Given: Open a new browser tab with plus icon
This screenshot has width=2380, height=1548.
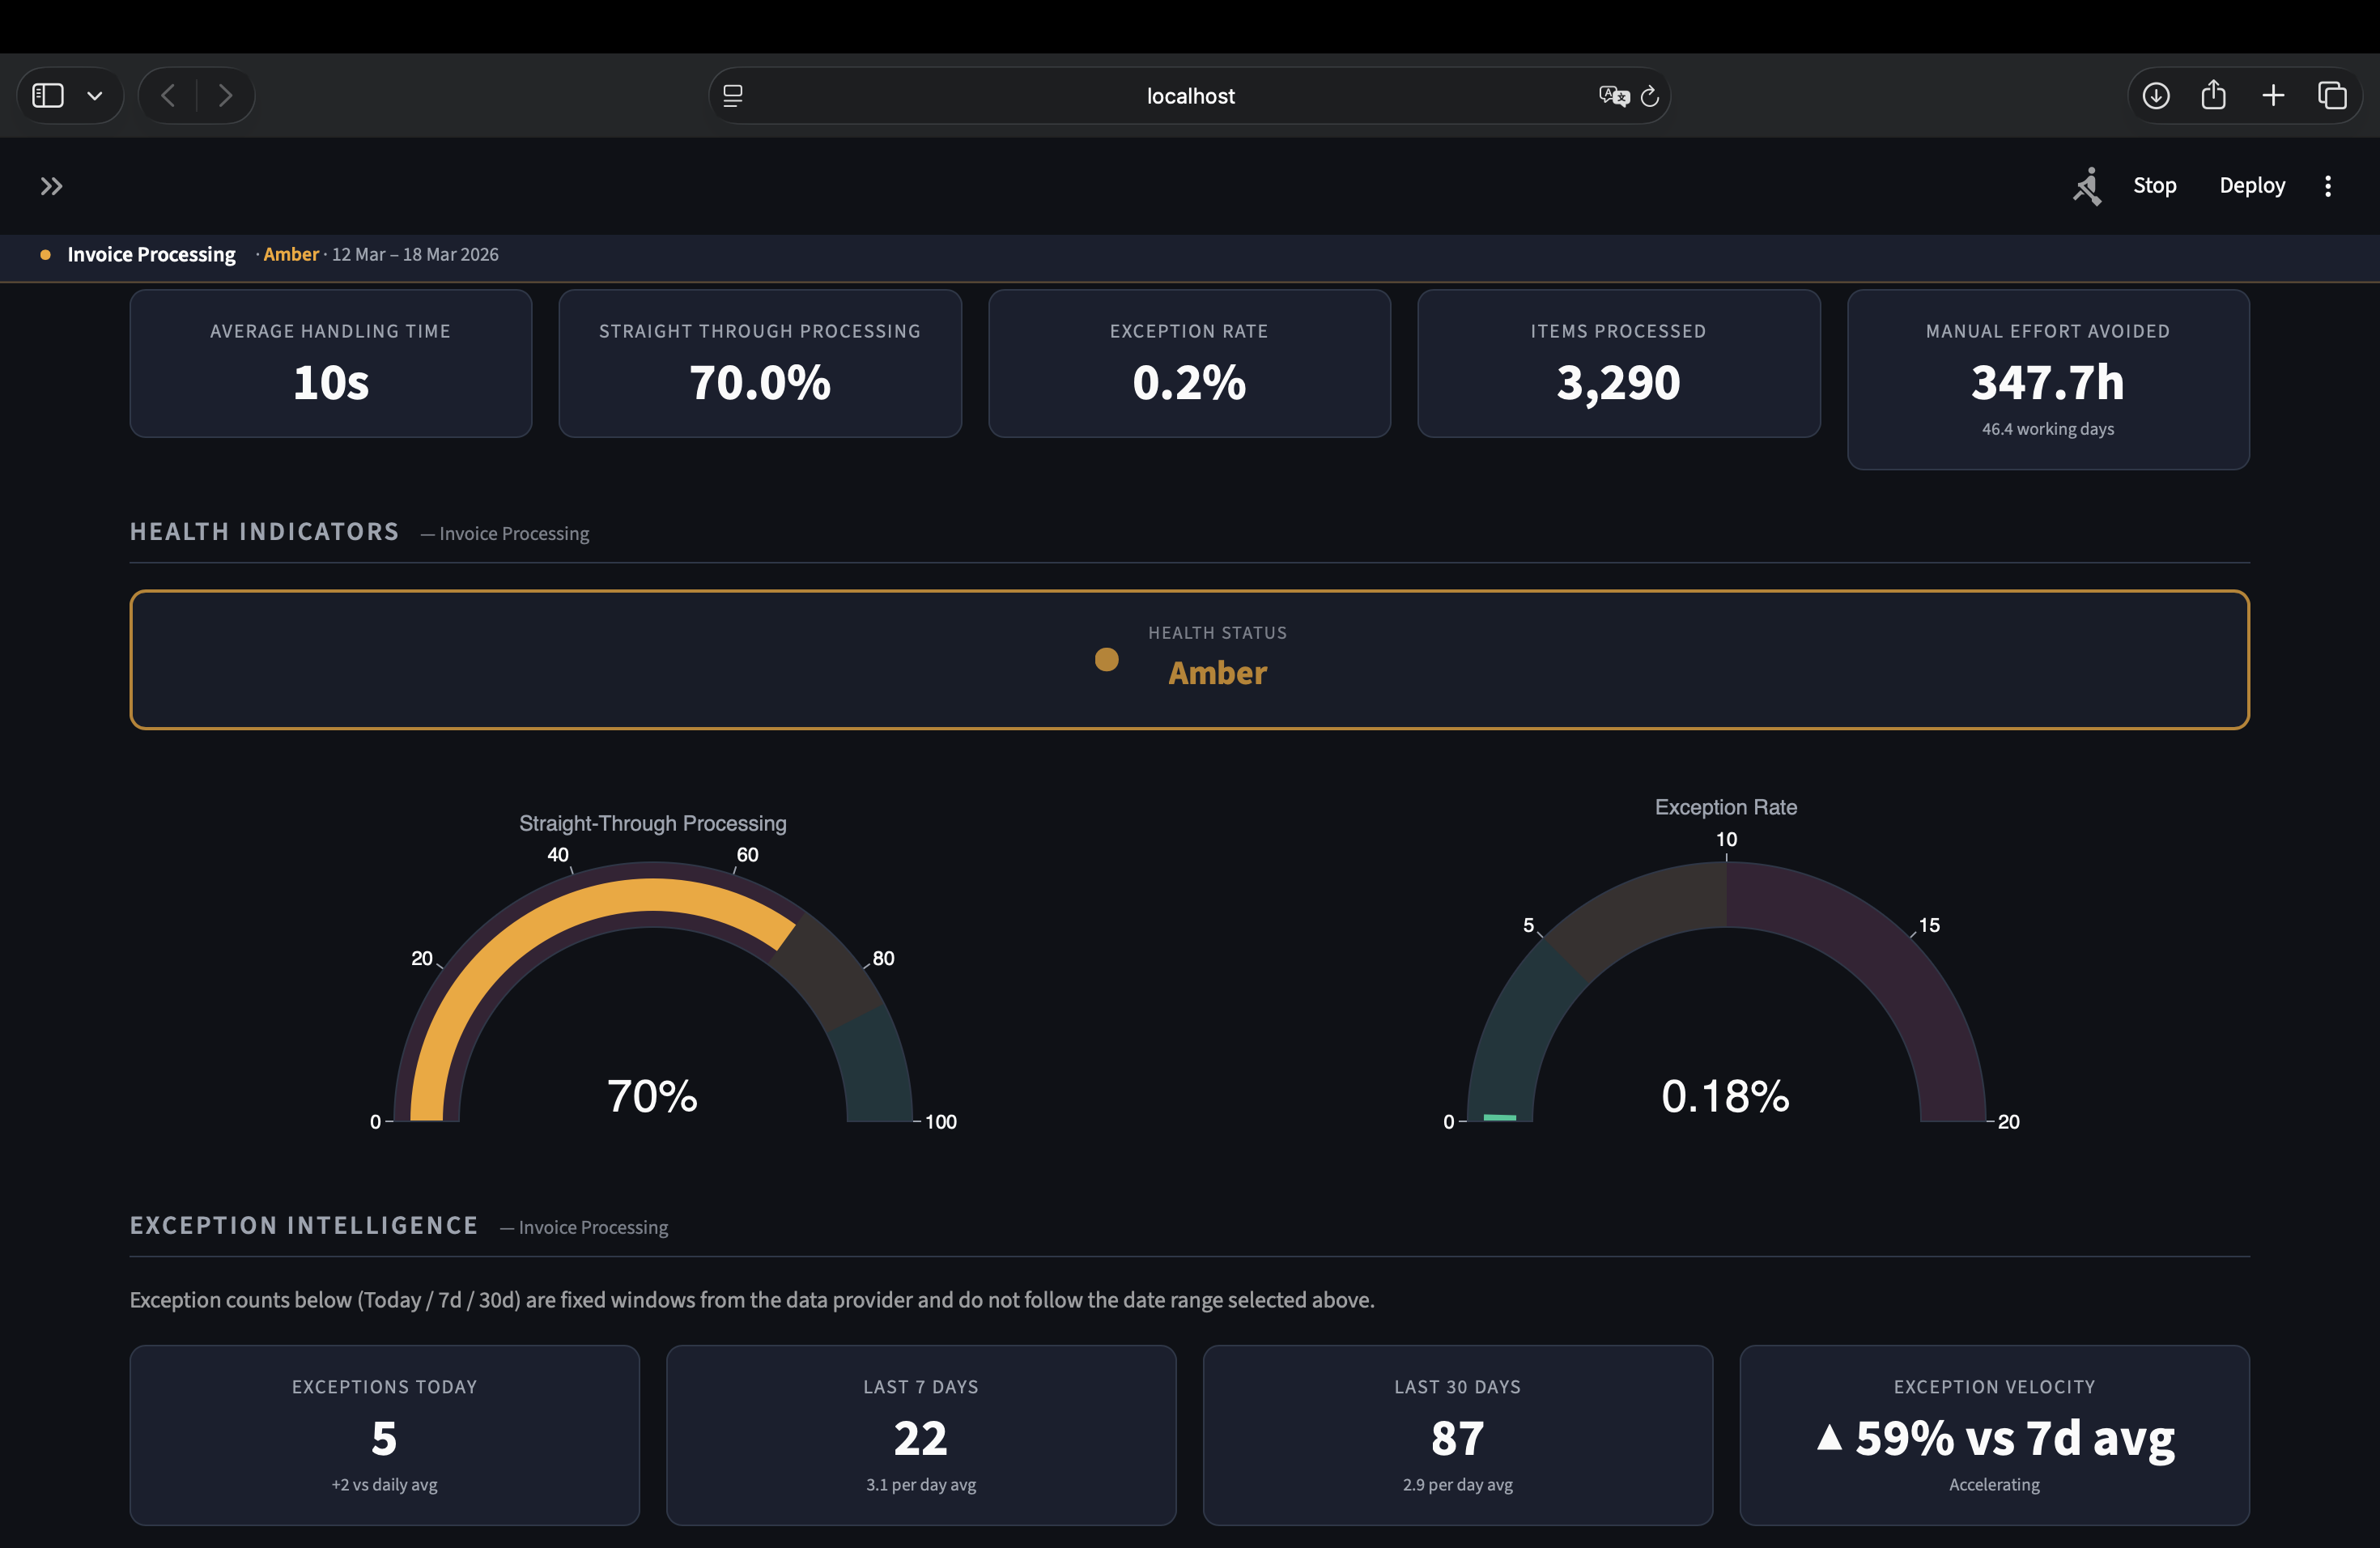Looking at the screenshot, I should click(x=2273, y=94).
